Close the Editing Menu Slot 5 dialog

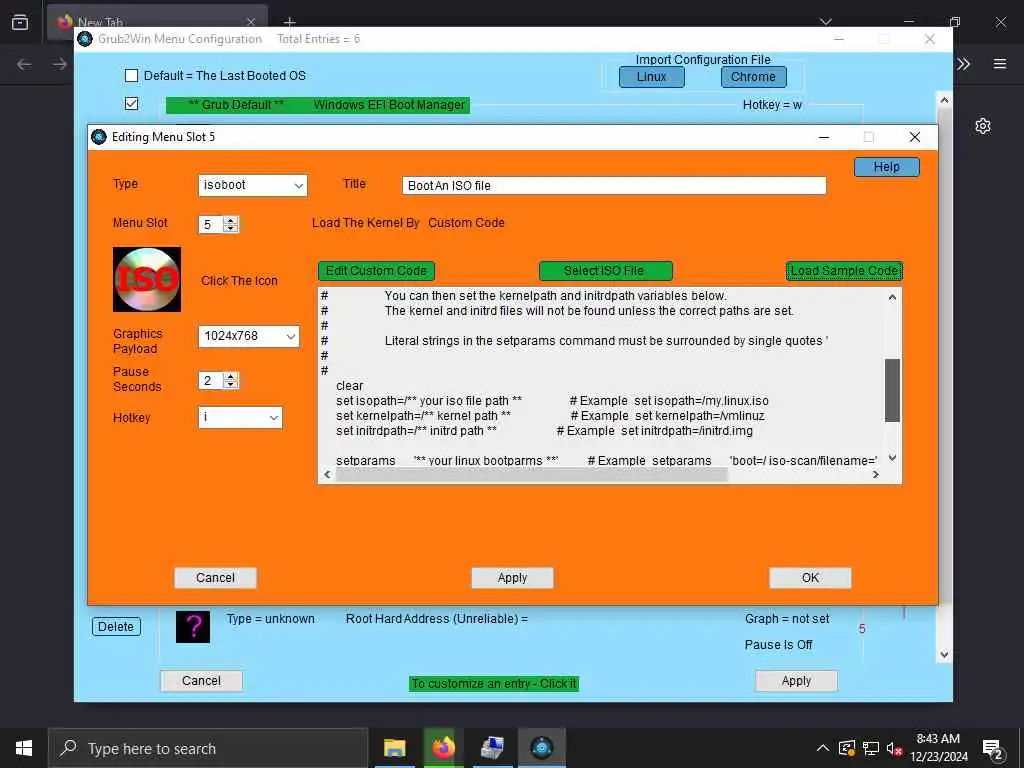coord(915,137)
